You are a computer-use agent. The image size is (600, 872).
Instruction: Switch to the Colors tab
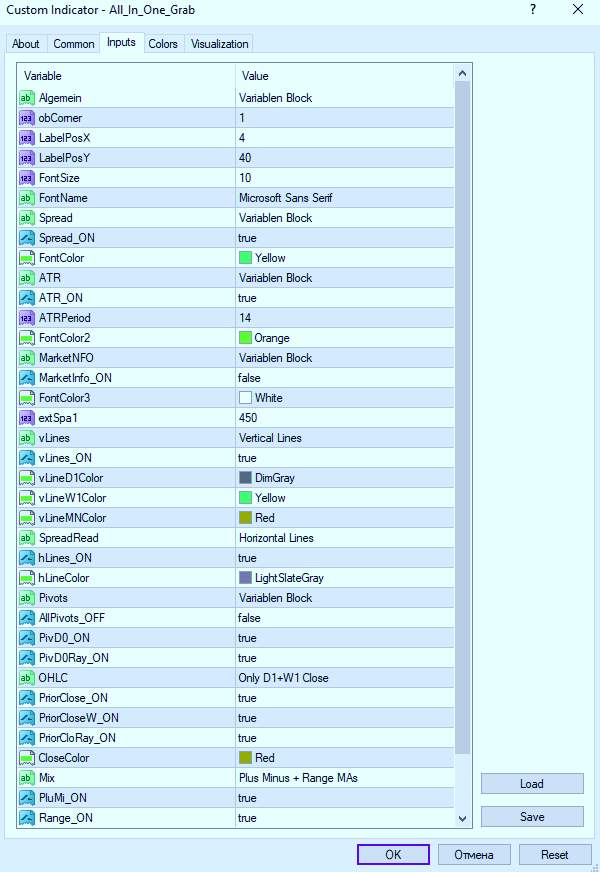163,44
